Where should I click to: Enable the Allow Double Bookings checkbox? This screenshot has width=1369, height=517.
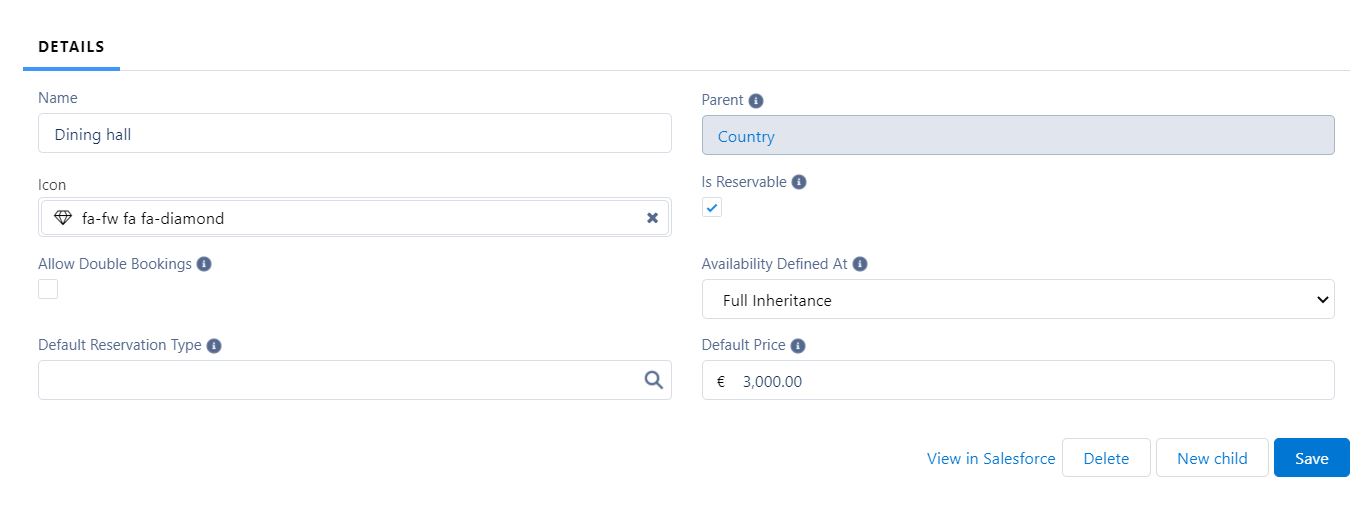click(x=48, y=289)
